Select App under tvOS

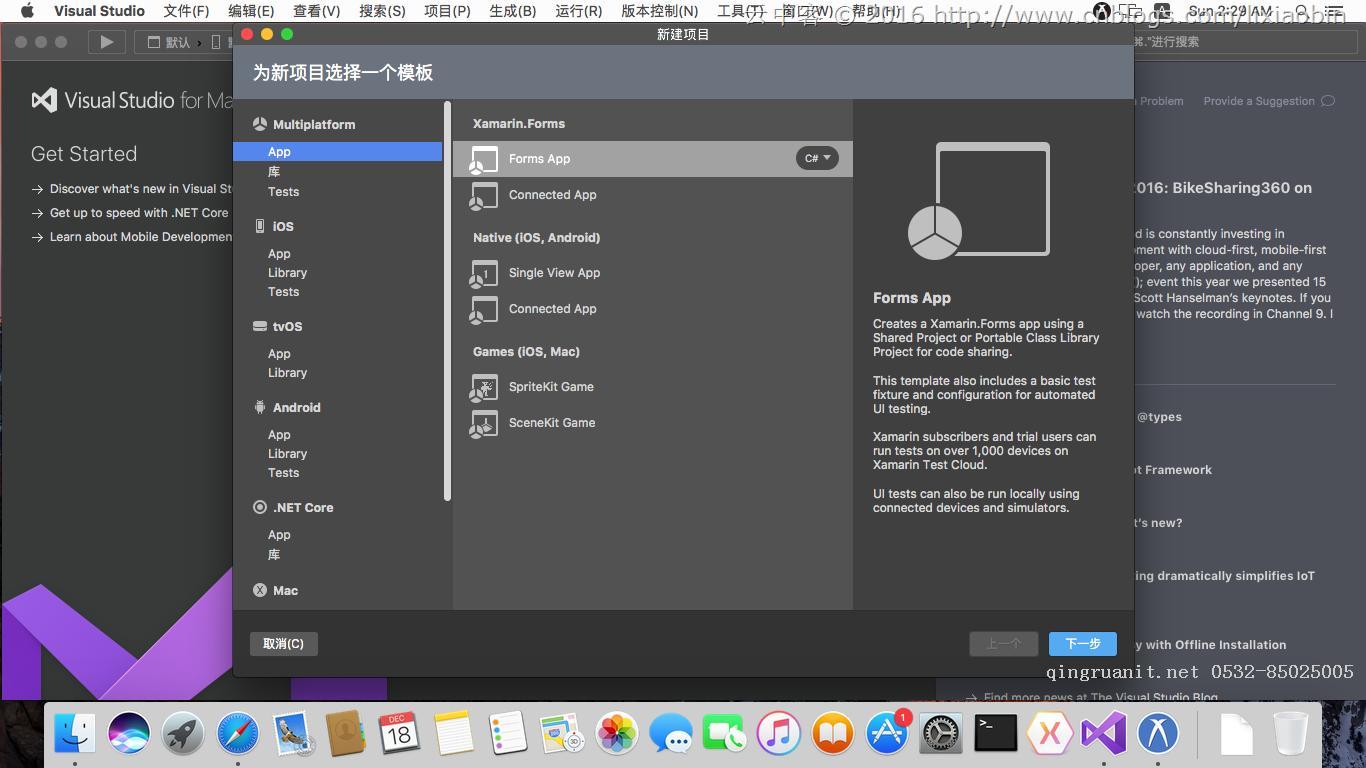pyautogui.click(x=279, y=354)
